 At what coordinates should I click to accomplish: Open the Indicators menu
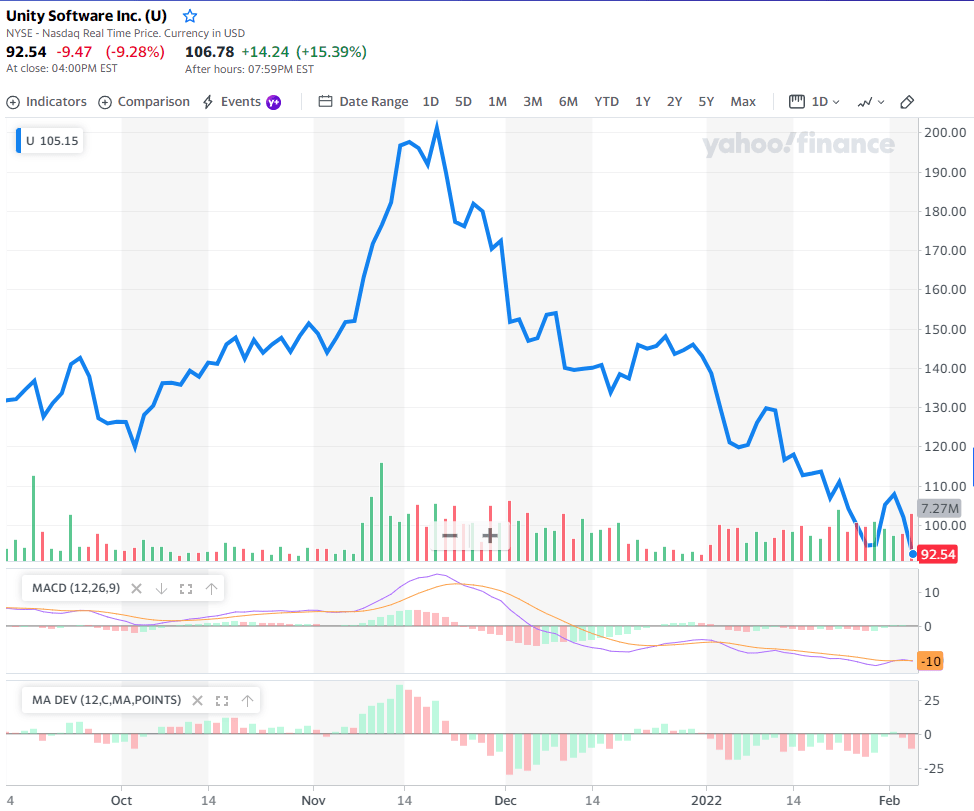click(47, 102)
